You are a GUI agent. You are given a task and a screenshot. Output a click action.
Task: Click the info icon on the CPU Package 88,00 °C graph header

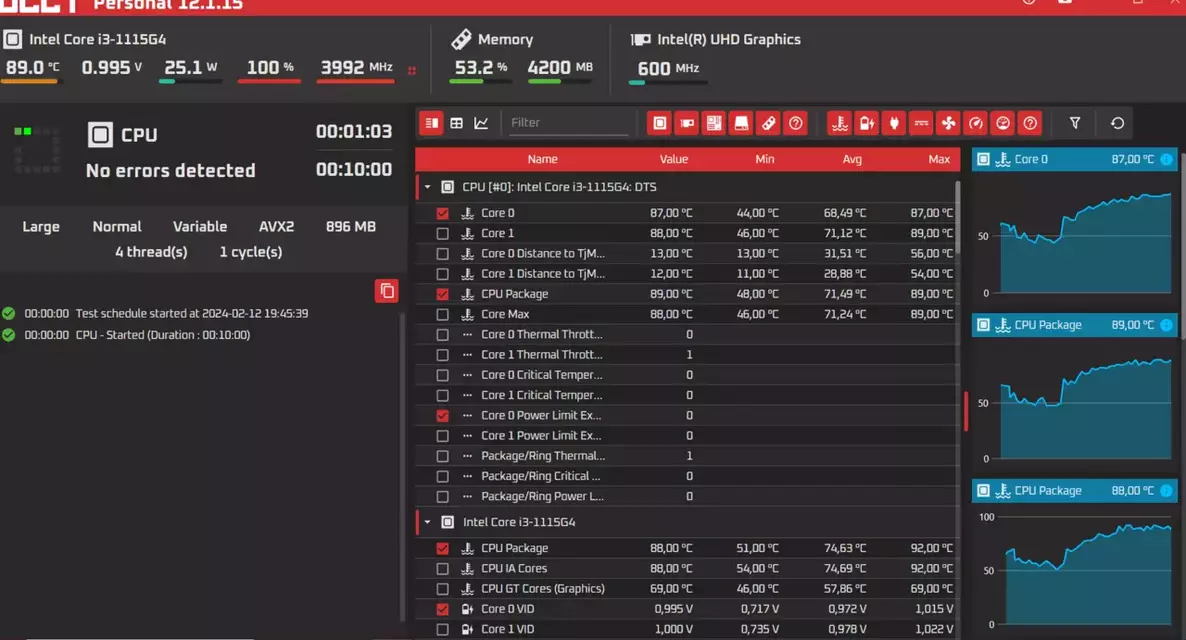pos(1166,491)
